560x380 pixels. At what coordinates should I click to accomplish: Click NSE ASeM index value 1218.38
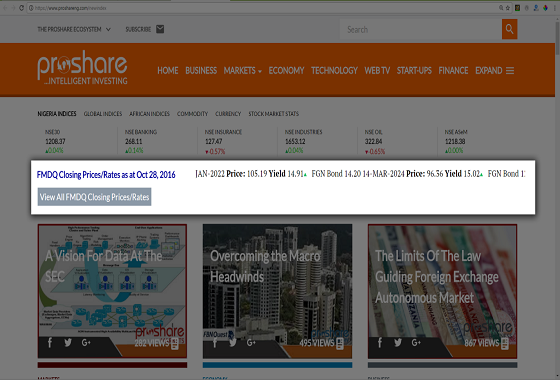455,141
